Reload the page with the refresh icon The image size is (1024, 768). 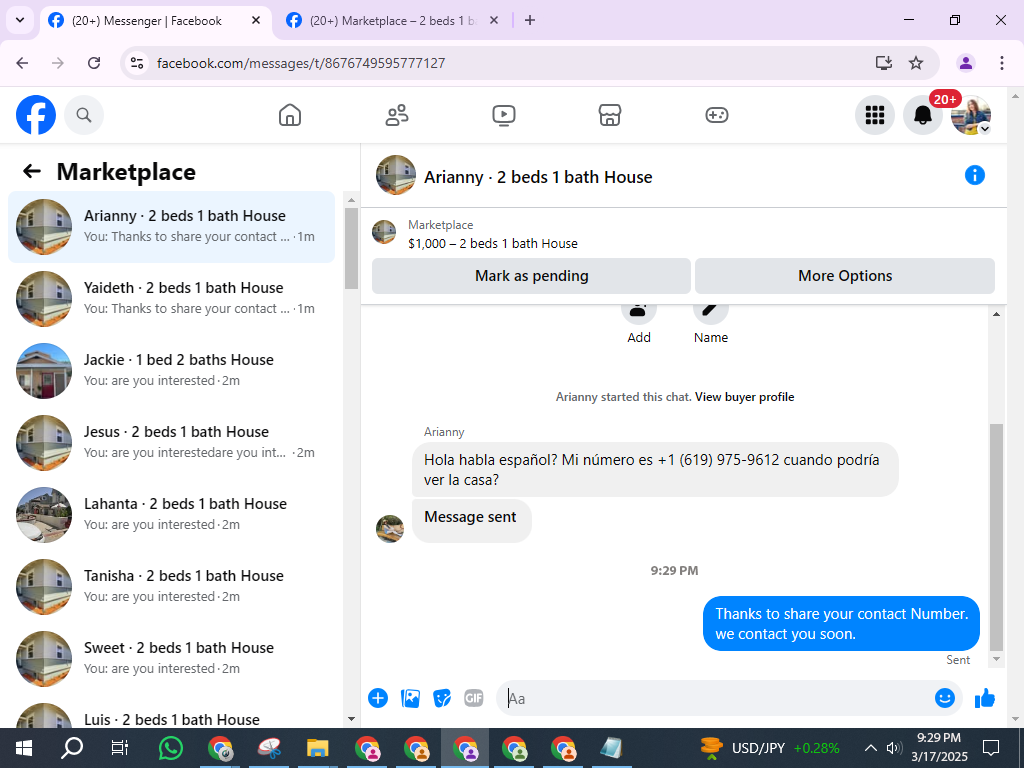pos(94,63)
